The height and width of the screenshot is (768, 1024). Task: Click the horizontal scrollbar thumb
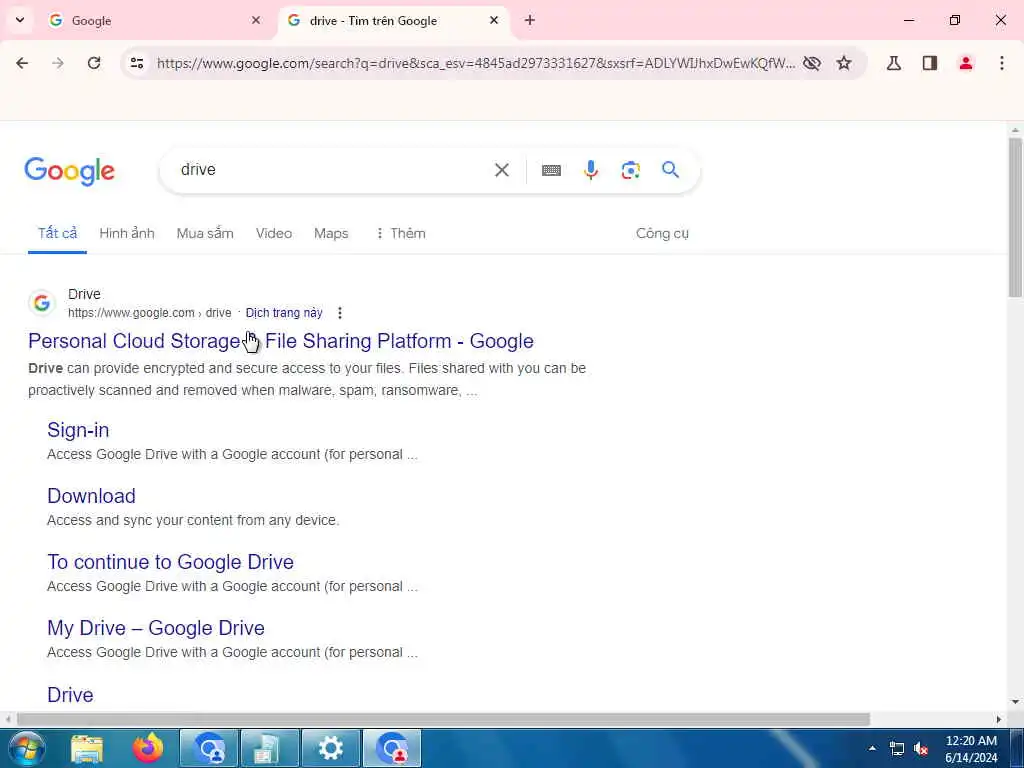click(x=443, y=719)
